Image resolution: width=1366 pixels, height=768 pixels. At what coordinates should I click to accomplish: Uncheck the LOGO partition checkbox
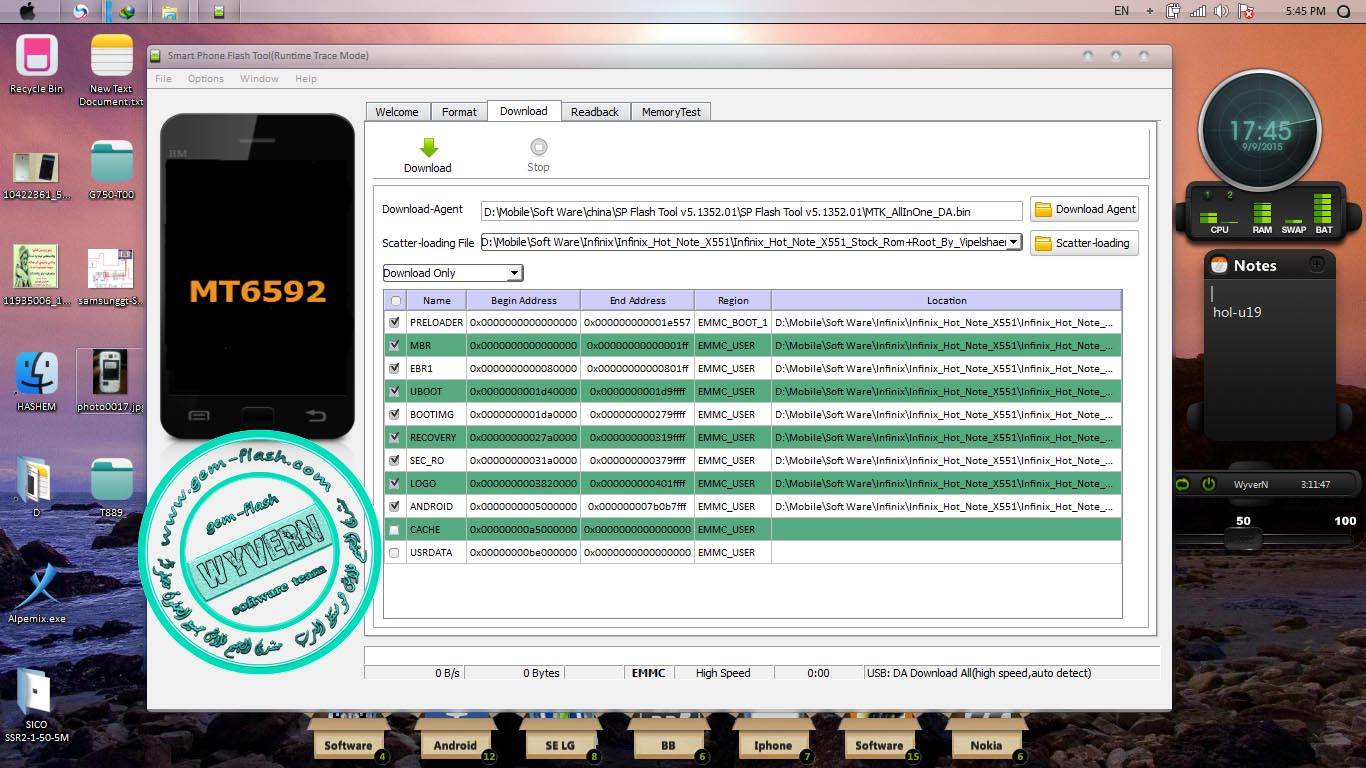[x=395, y=483]
